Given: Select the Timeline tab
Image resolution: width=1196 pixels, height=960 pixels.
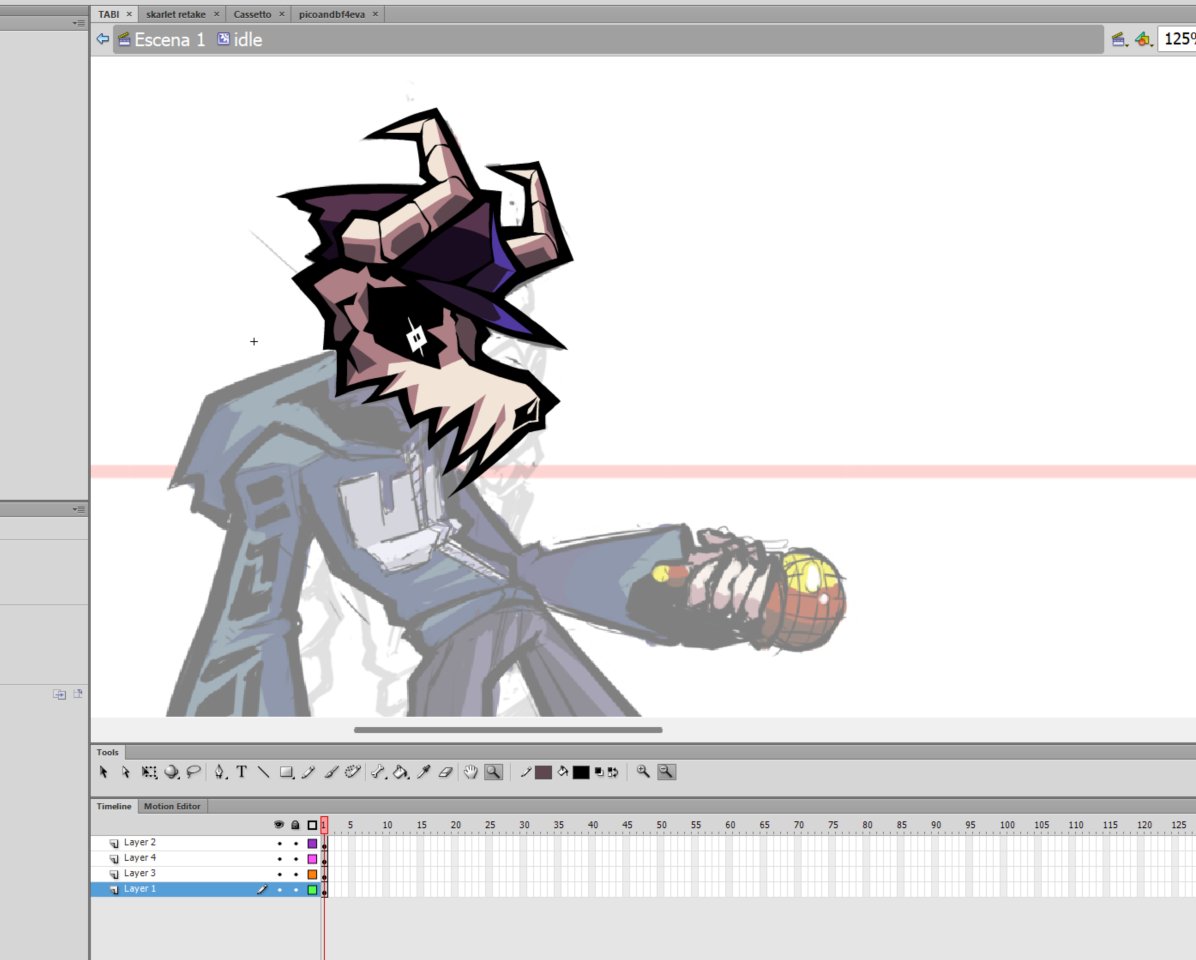Looking at the screenshot, I should coord(114,806).
